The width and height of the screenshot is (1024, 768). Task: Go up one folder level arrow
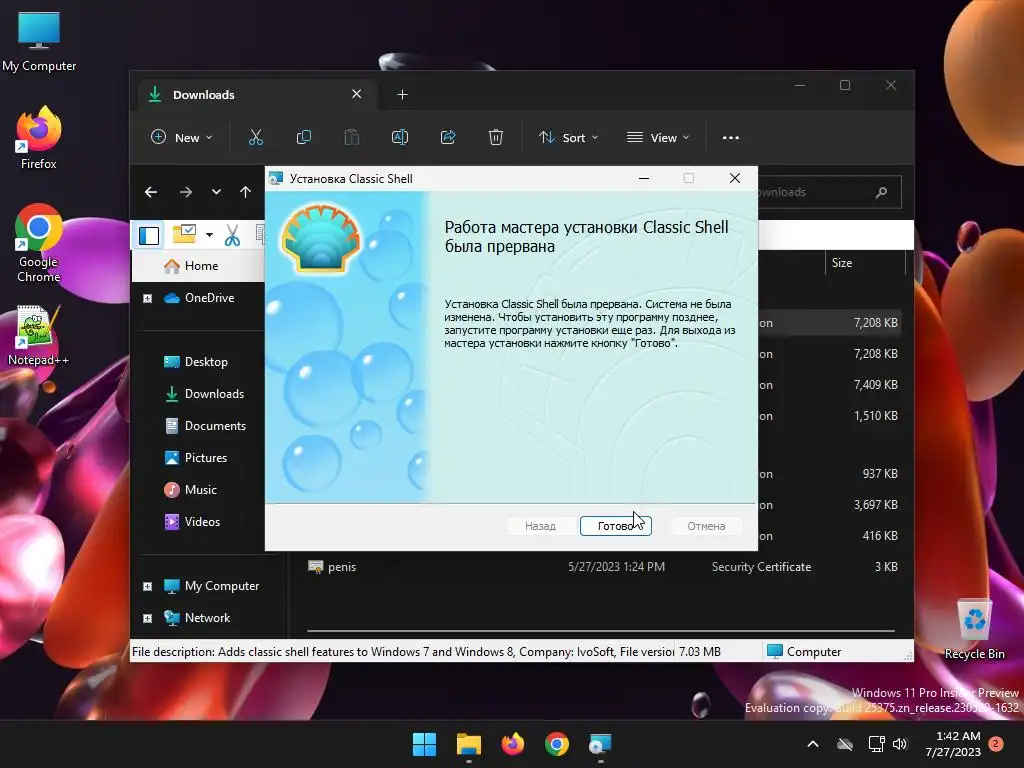coord(246,192)
